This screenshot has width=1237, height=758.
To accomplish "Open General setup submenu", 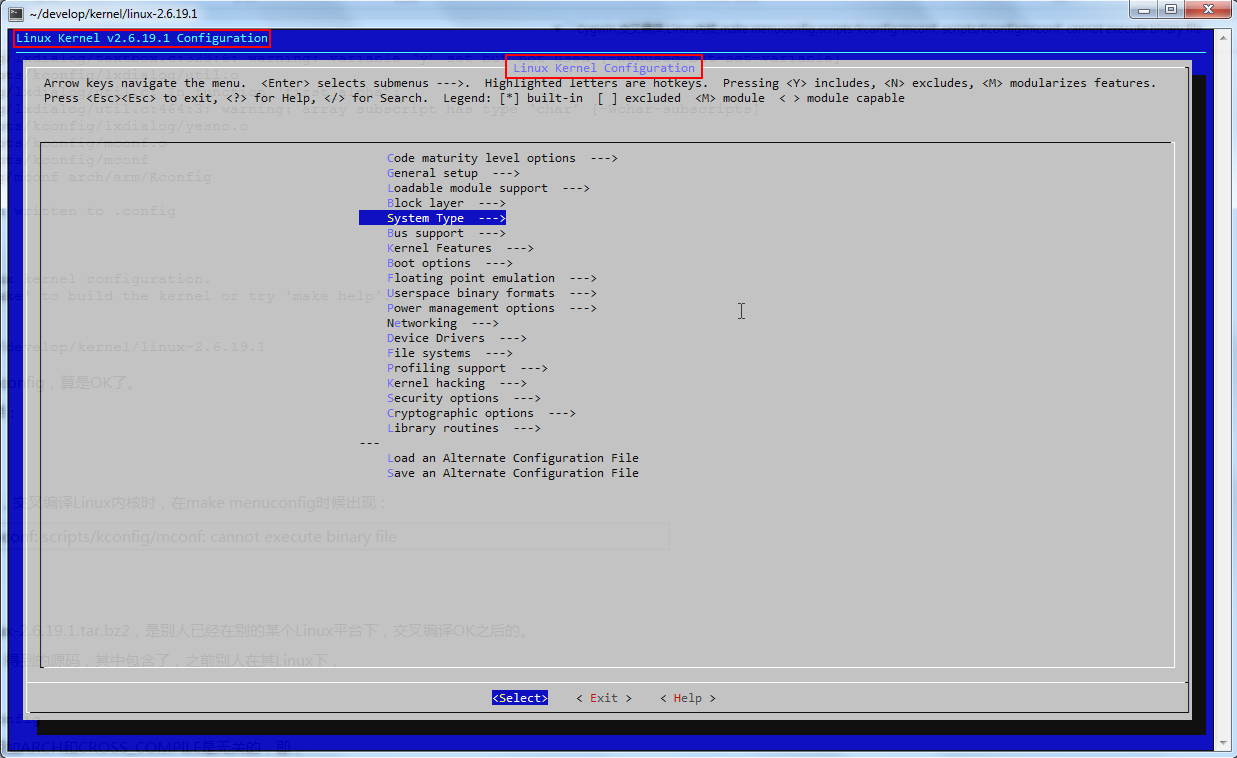I will 453,173.
